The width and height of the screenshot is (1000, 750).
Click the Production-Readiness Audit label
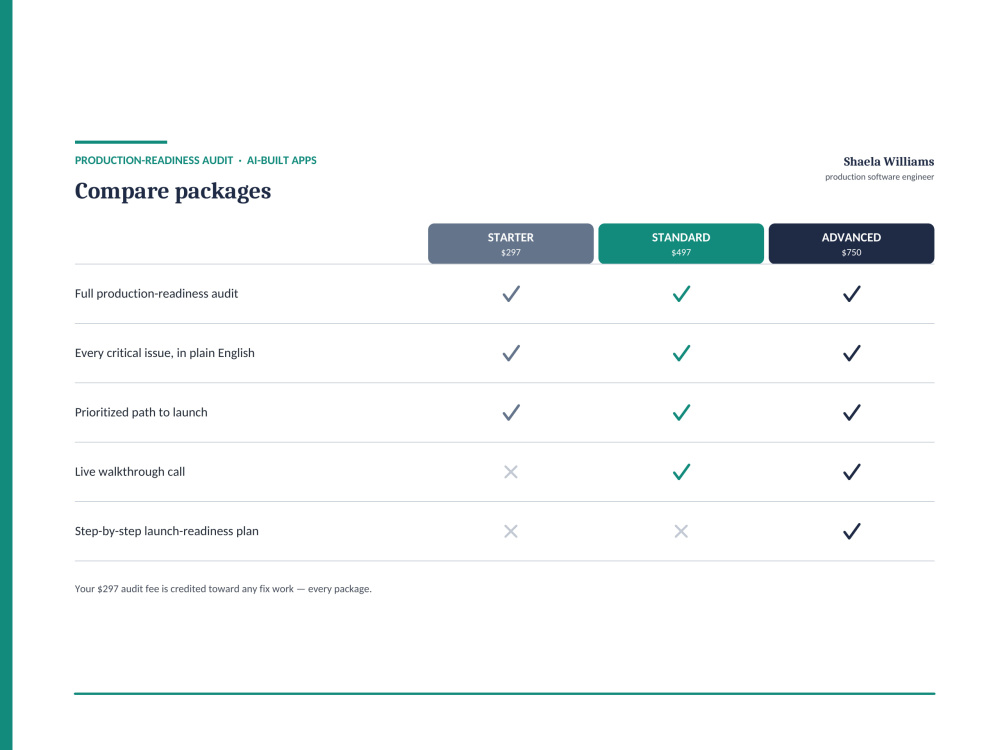[154, 161]
